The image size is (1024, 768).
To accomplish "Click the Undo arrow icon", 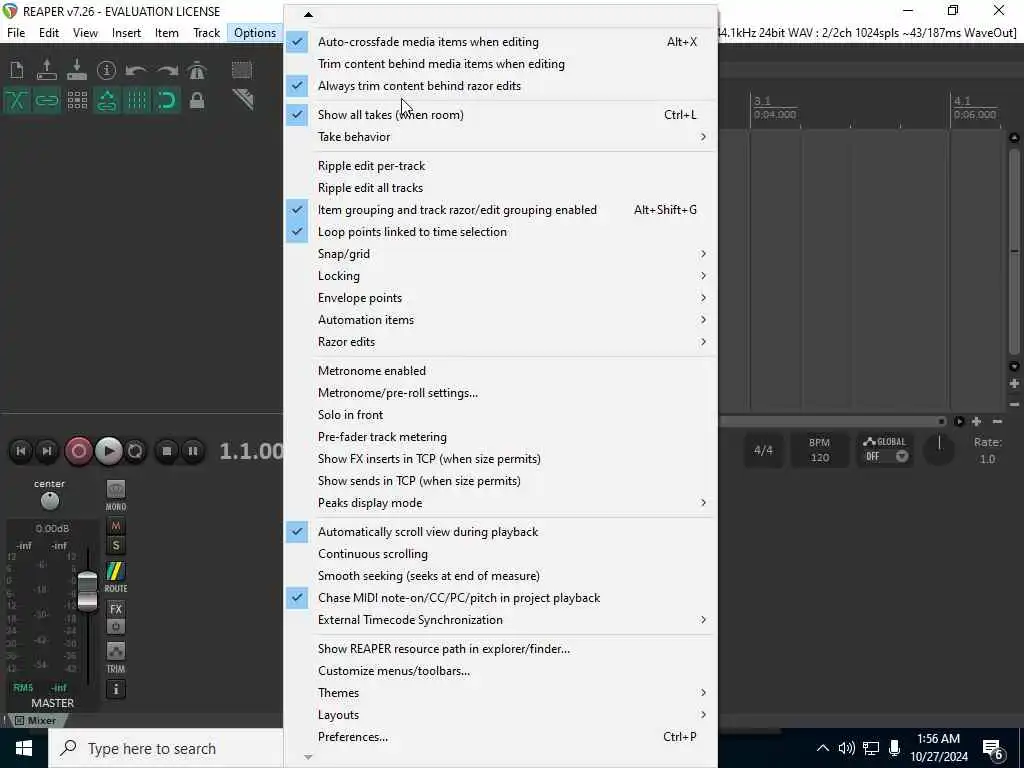I will [136, 70].
